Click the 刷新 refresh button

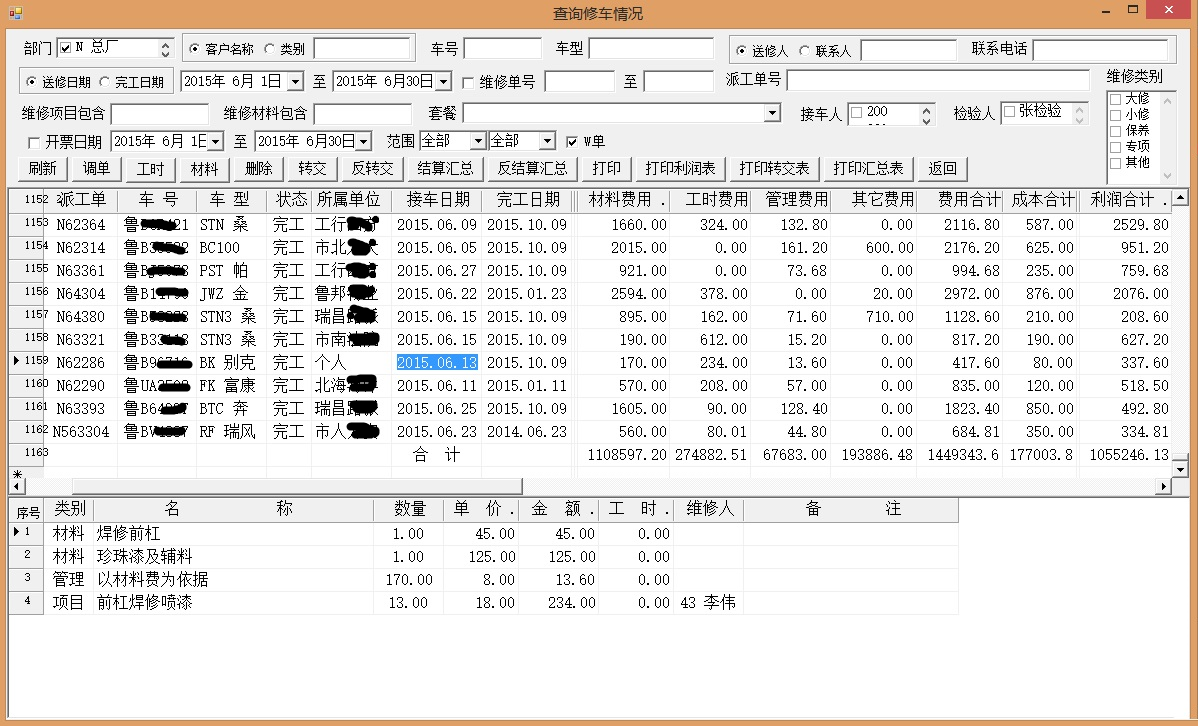43,169
